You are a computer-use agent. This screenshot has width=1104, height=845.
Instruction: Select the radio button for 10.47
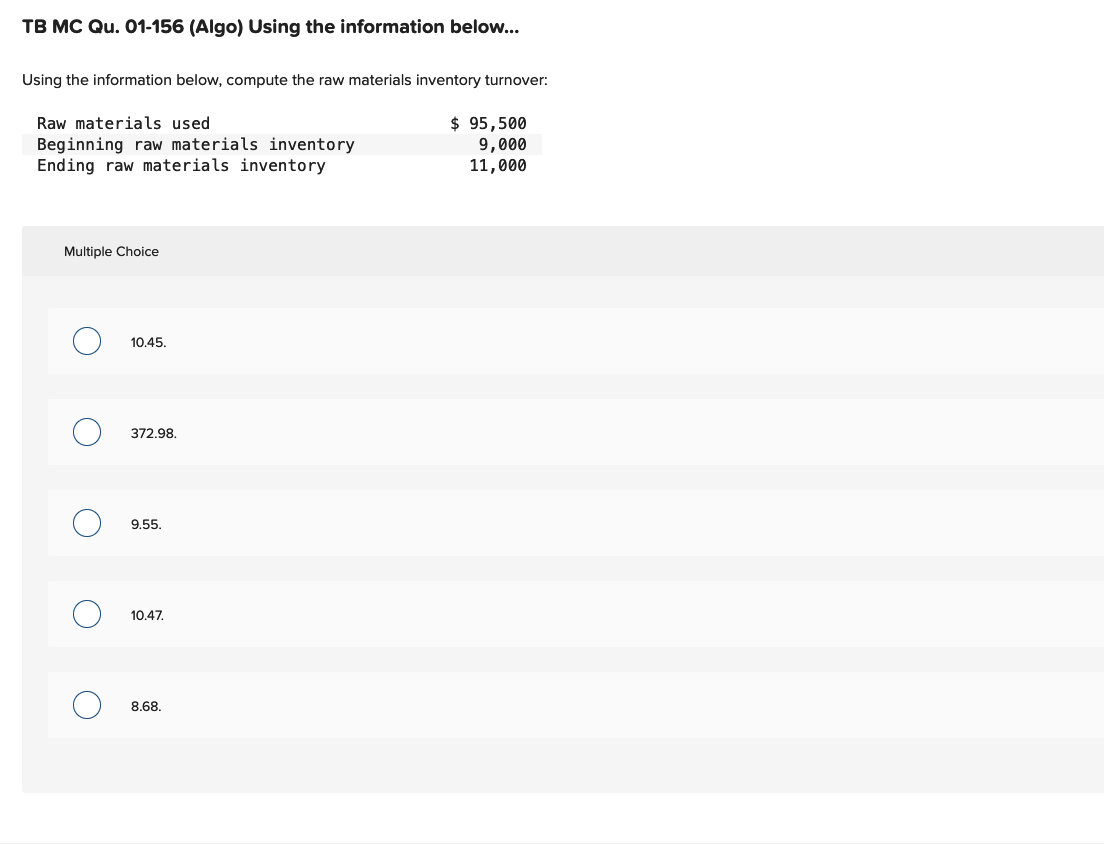[x=86, y=614]
